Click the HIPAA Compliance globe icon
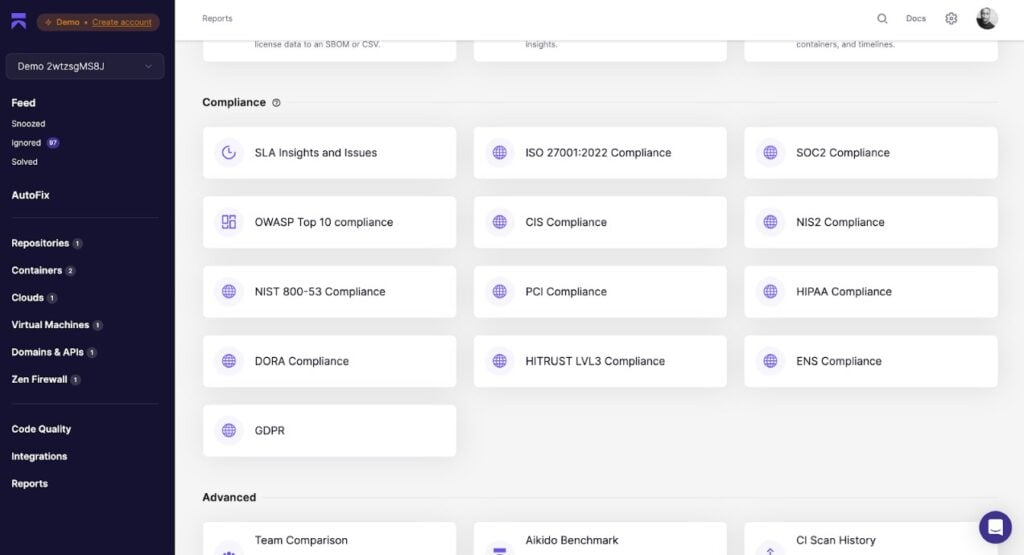Image resolution: width=1024 pixels, height=555 pixels. [771, 291]
